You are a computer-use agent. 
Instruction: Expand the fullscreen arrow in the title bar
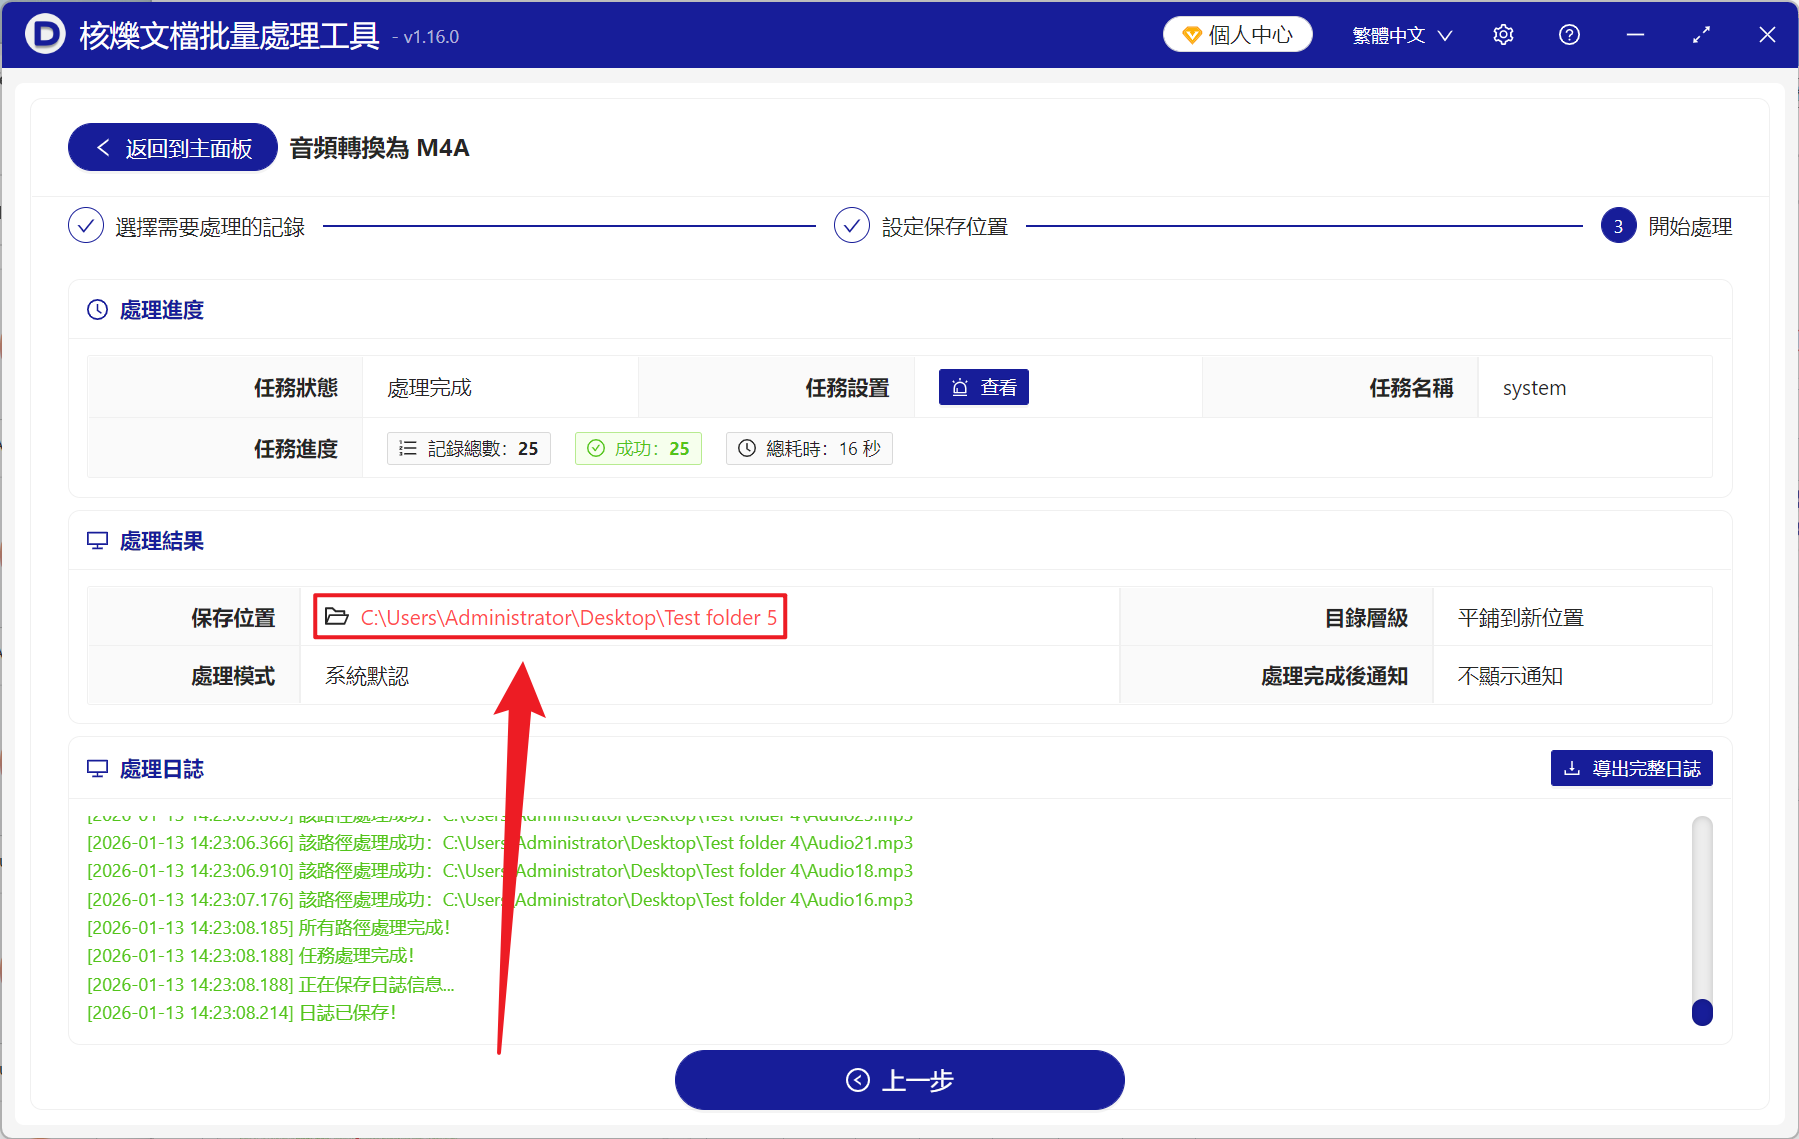click(x=1701, y=34)
